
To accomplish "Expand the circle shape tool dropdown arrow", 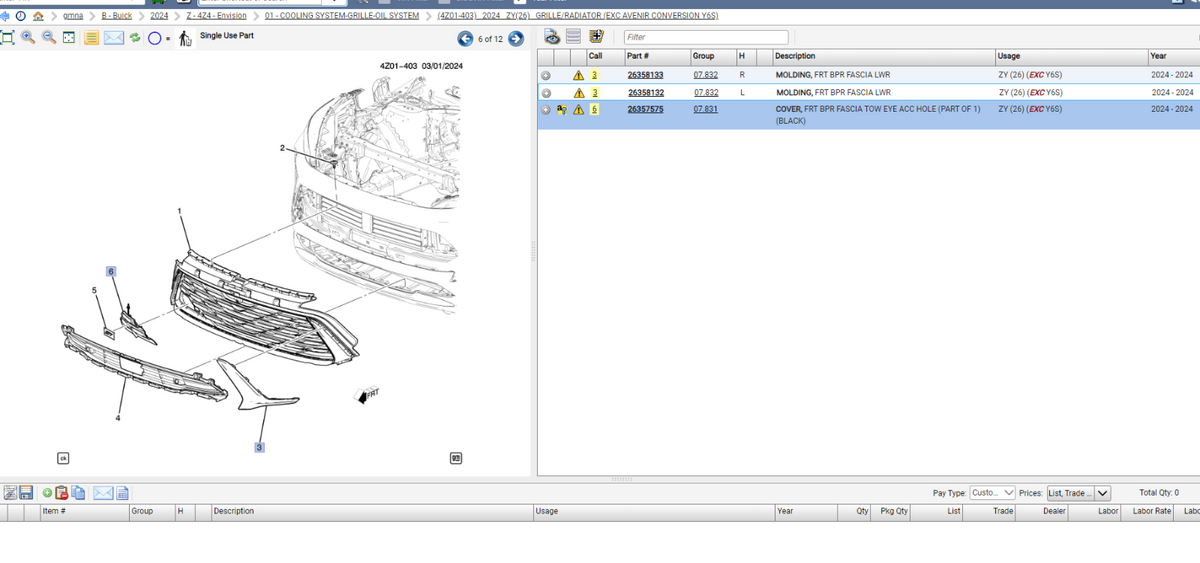I will tap(169, 39).
